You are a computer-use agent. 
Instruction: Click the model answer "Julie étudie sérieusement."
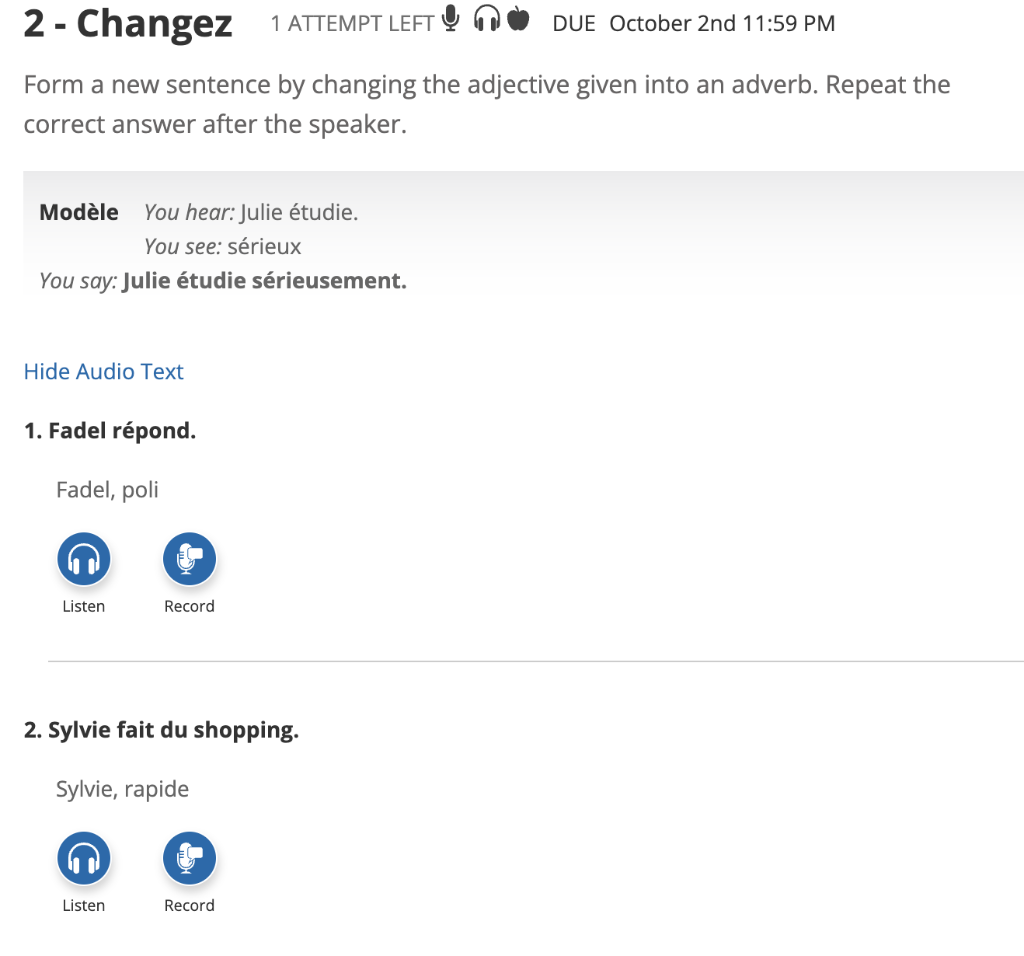coord(264,281)
